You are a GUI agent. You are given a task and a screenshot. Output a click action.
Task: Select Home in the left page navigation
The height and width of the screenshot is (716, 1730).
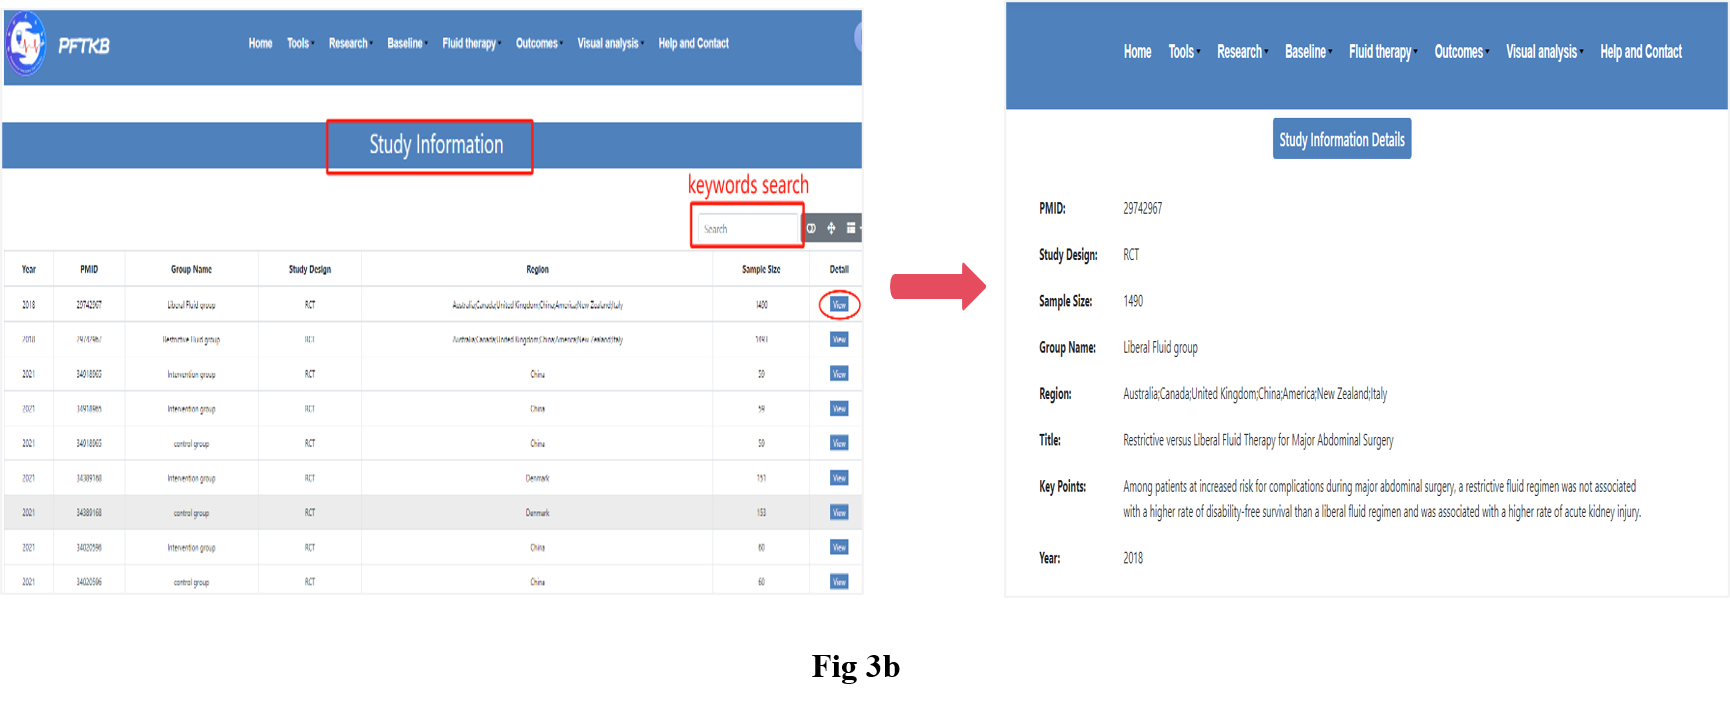[x=260, y=43]
